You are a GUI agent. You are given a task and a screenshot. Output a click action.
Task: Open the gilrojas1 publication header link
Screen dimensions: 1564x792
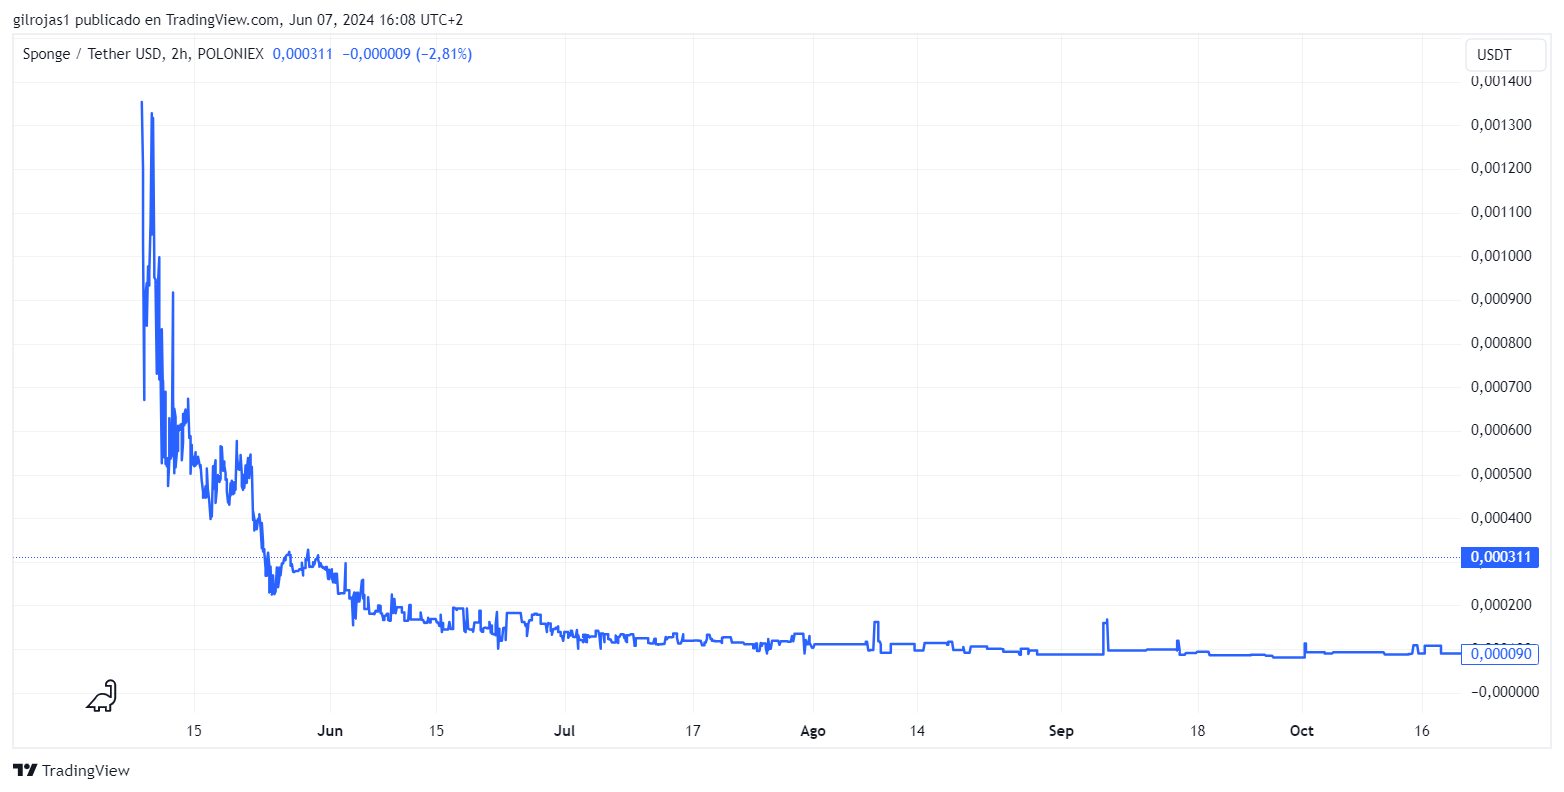click(42, 19)
